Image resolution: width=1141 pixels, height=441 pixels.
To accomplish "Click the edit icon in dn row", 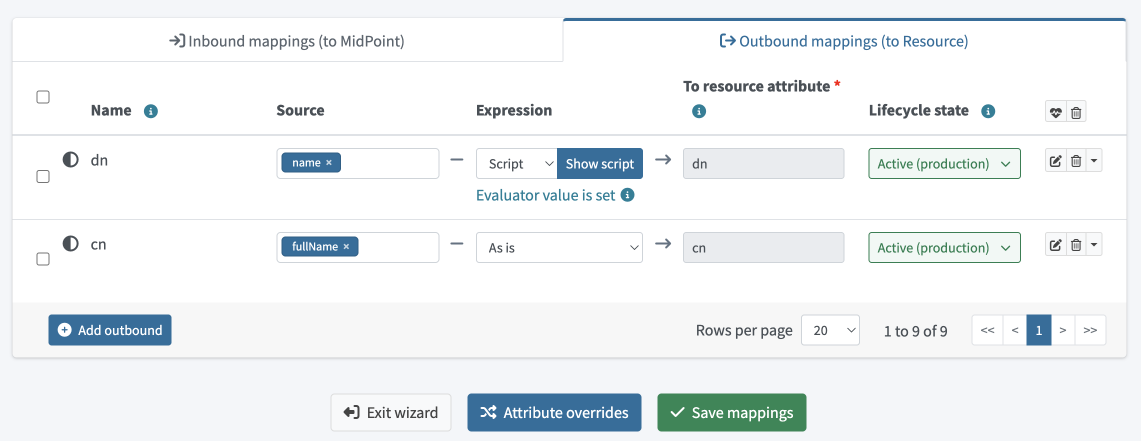I will point(1055,162).
